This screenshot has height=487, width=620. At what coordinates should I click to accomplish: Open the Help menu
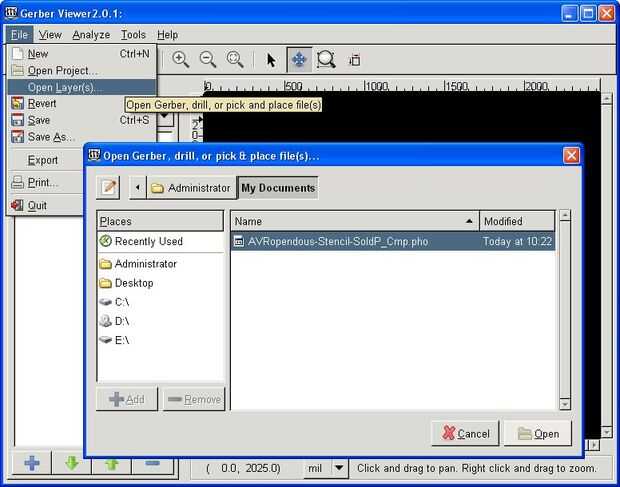click(167, 35)
